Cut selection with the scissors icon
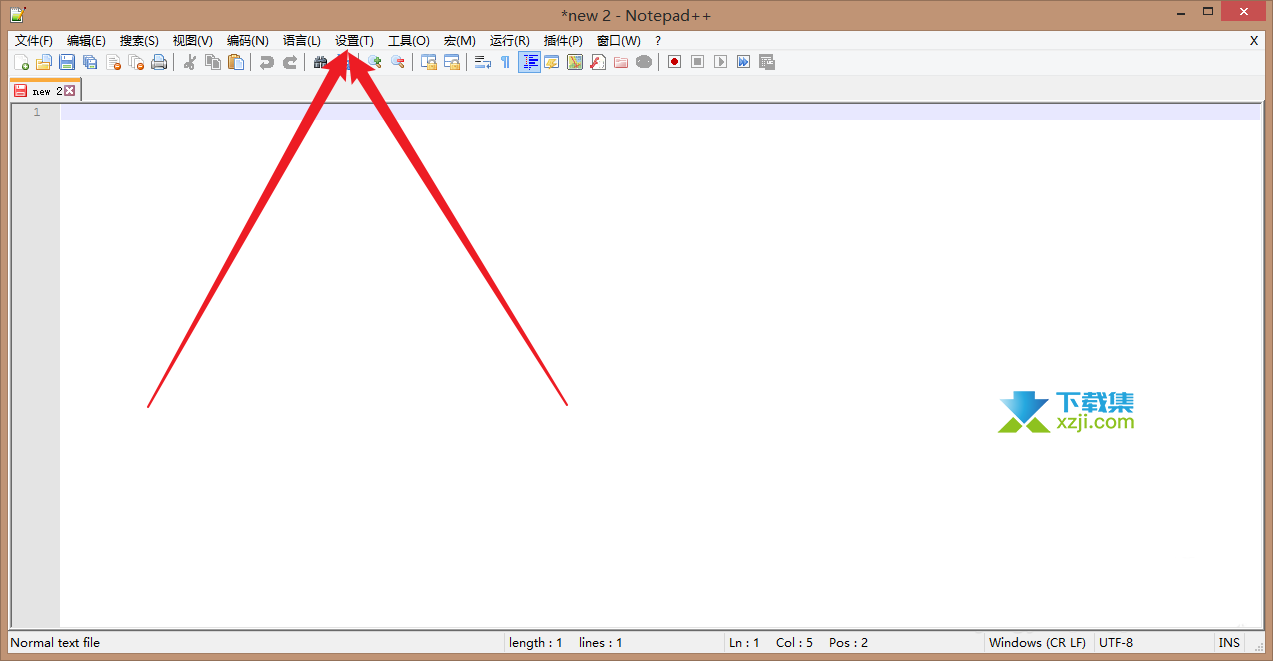Screen dimensions: 1273x661 click(x=189, y=62)
